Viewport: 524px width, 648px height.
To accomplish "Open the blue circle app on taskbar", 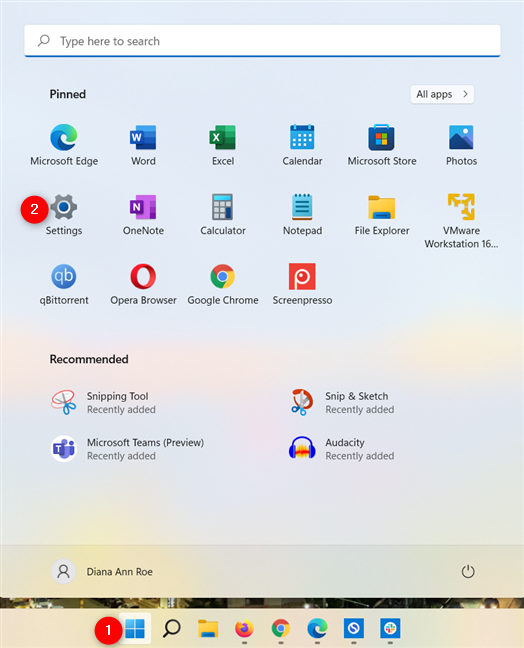I will 354,629.
